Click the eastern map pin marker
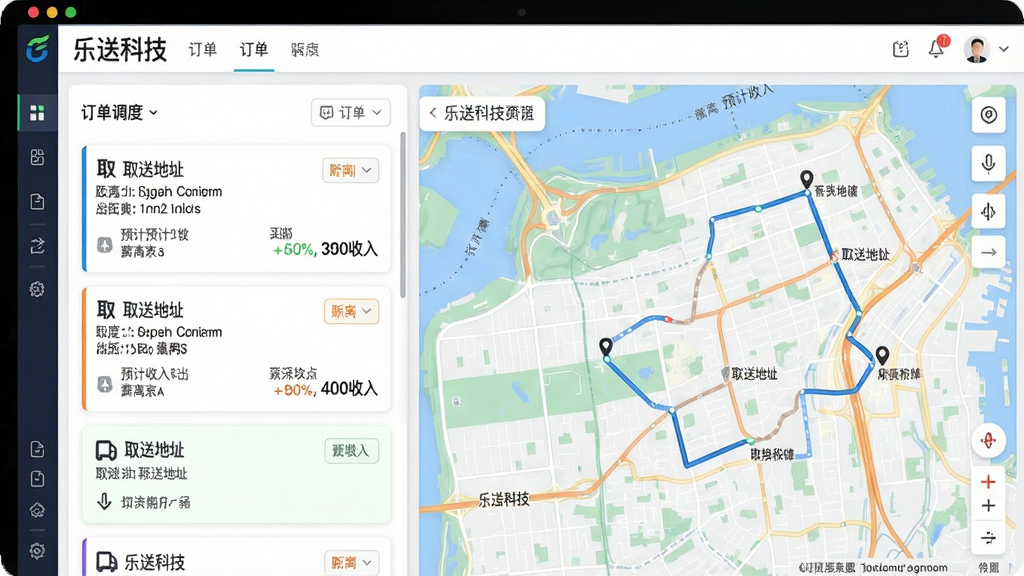Image resolution: width=1024 pixels, height=576 pixels. 882,356
